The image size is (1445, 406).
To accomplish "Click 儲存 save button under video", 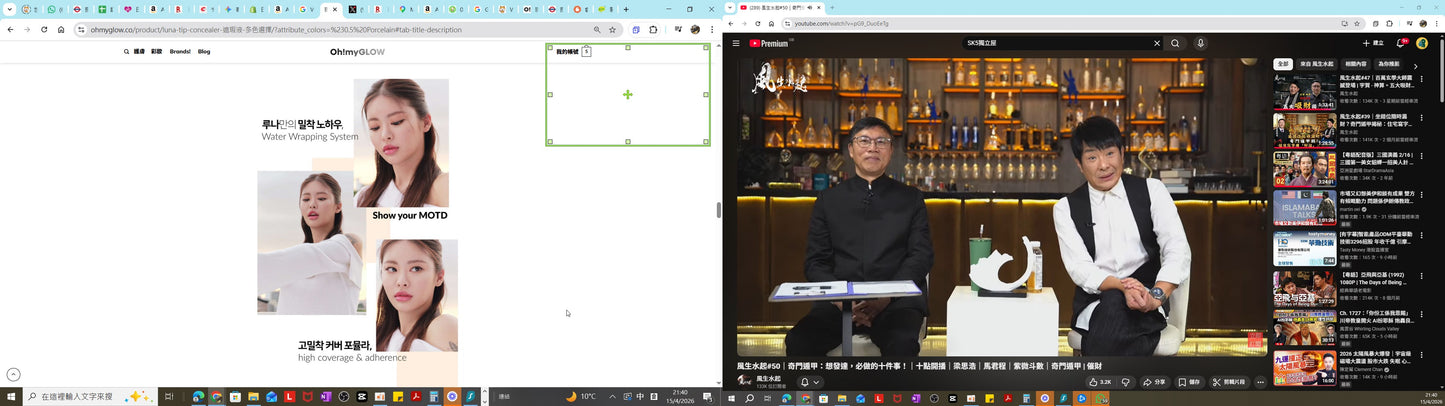I will click(1189, 382).
